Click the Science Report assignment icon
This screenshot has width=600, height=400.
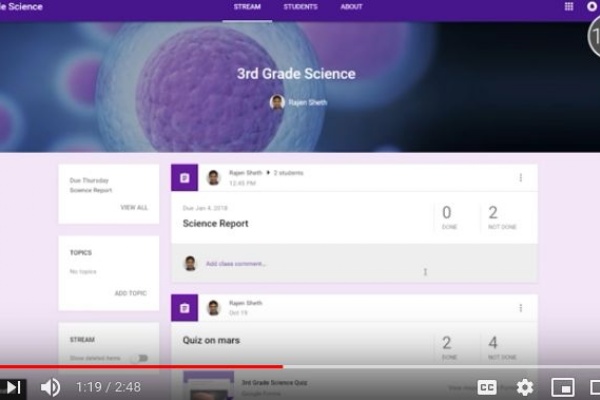tap(184, 178)
